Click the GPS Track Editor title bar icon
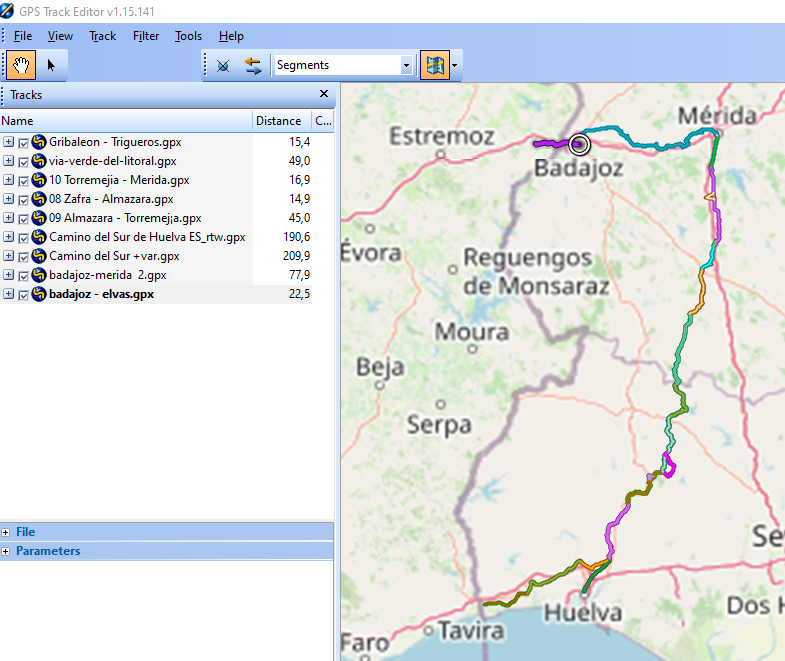 click(8, 11)
